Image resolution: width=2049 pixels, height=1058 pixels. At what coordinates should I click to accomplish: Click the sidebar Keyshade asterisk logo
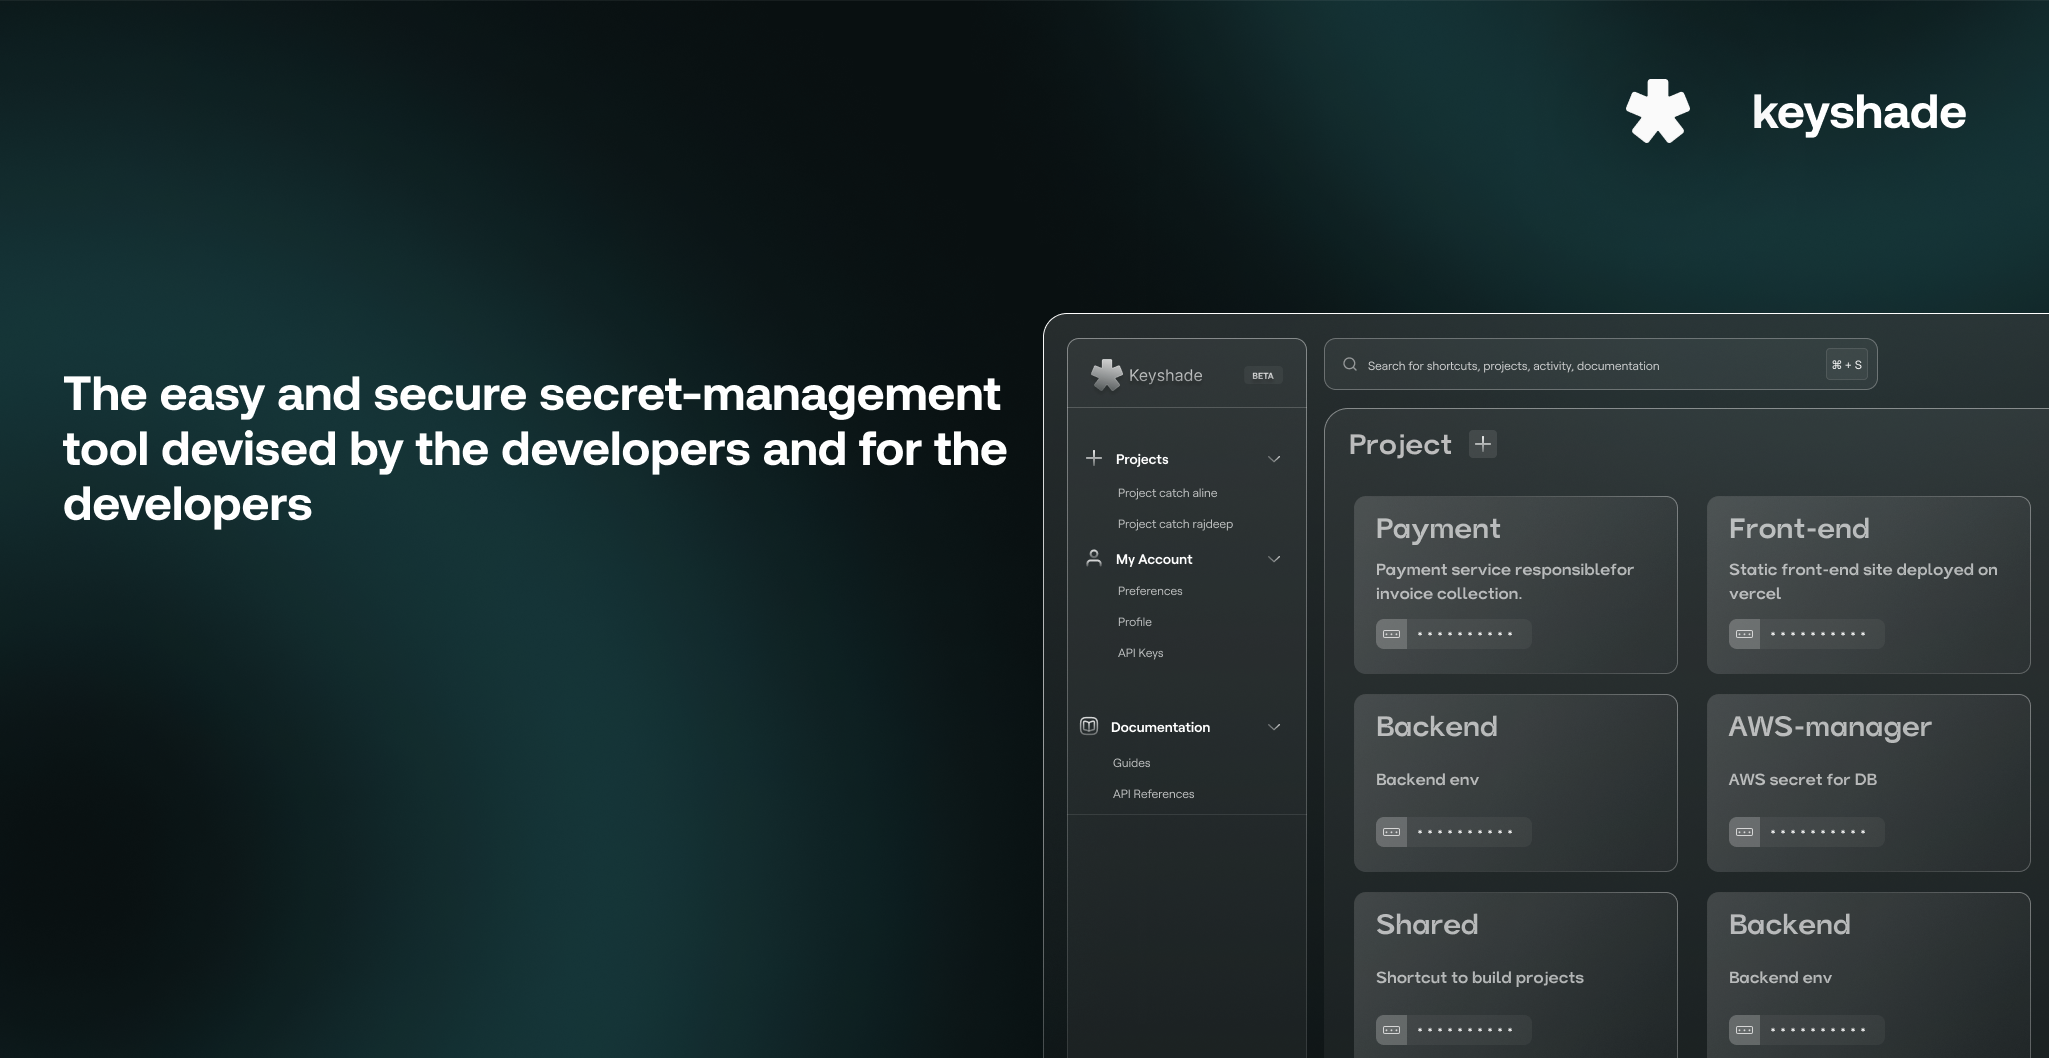tap(1106, 375)
